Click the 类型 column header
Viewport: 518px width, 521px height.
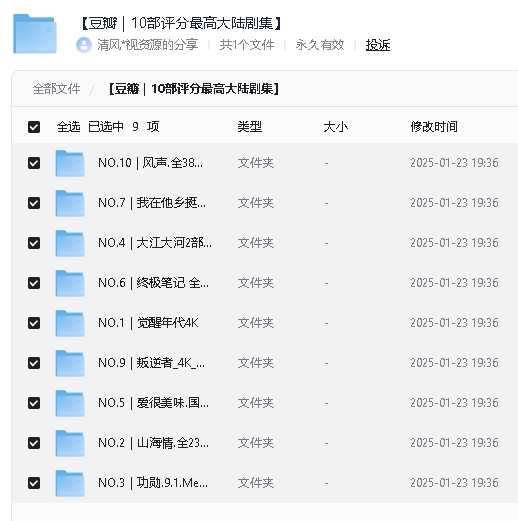point(250,127)
